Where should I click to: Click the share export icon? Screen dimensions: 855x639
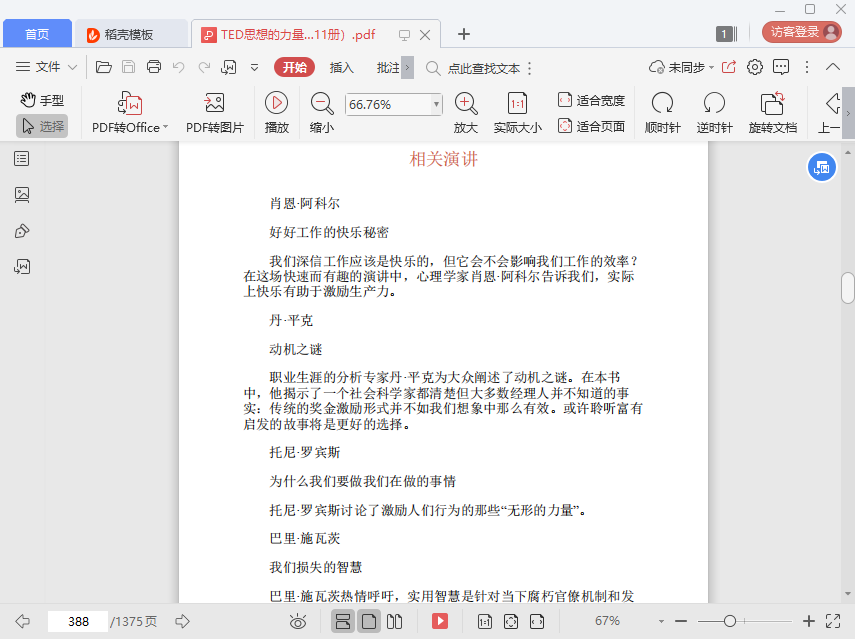(729, 67)
